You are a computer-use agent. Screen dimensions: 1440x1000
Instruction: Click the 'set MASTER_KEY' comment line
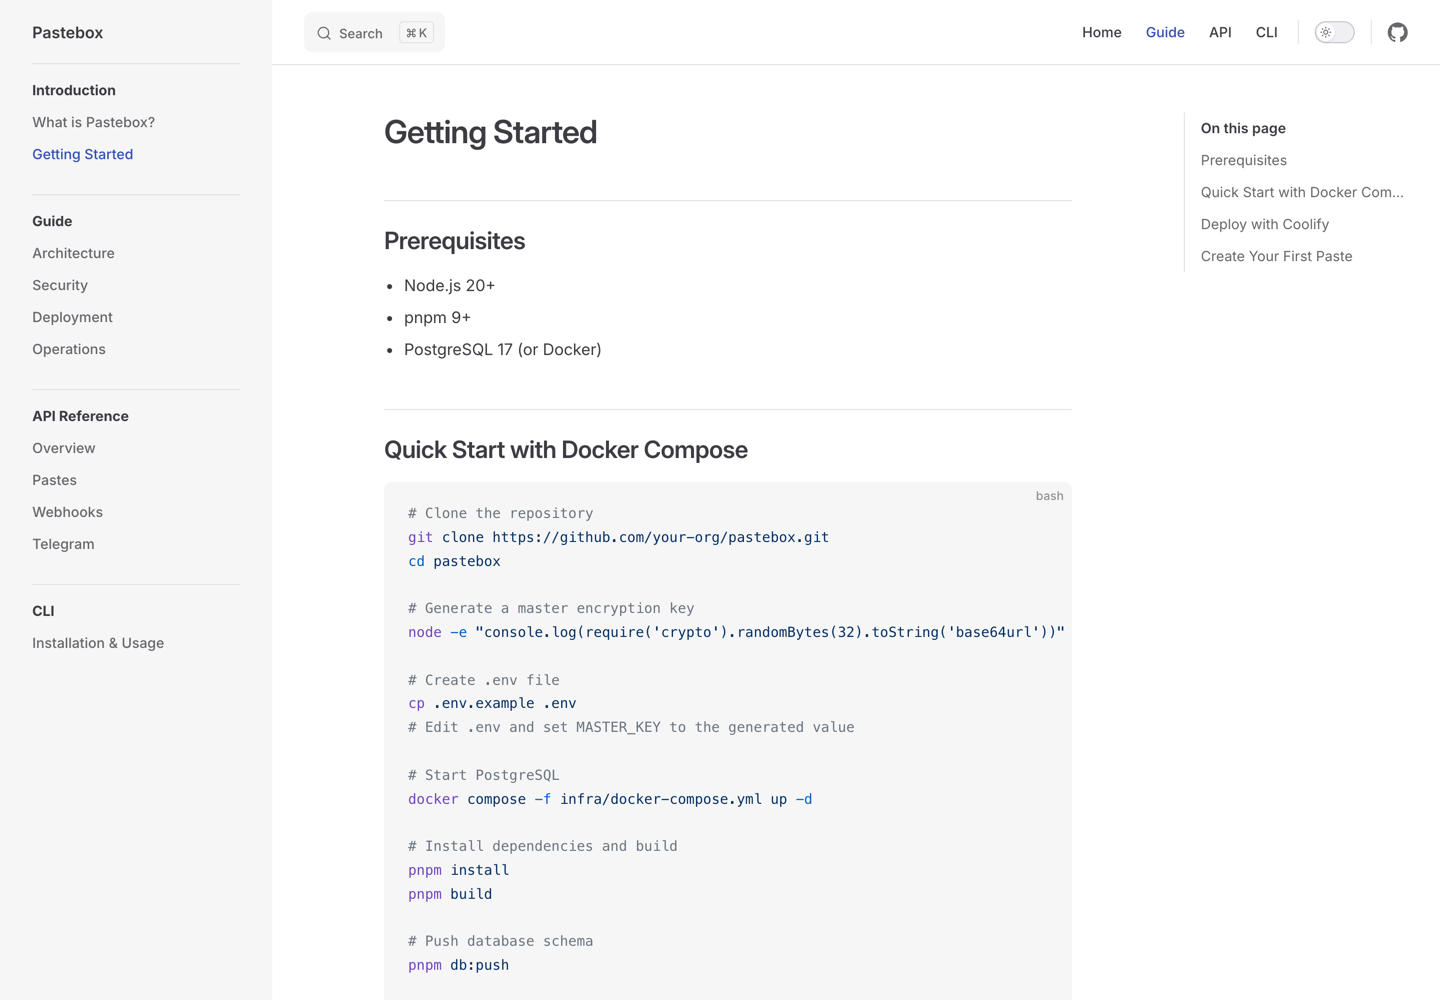(x=631, y=727)
